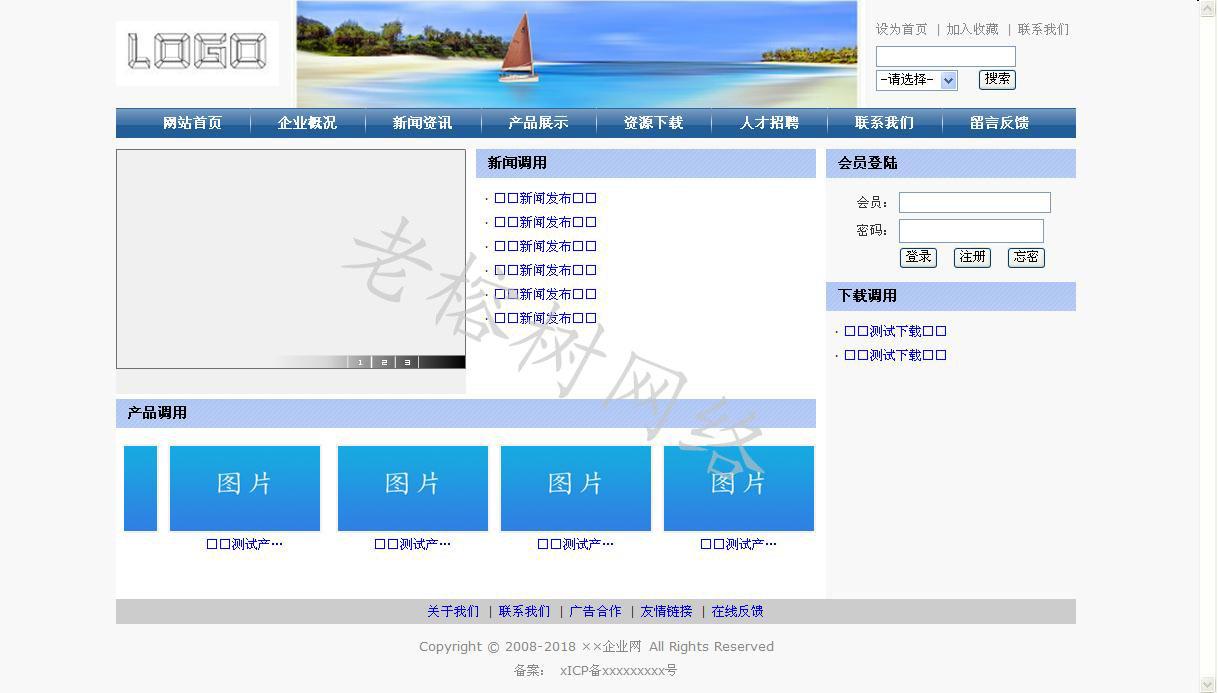Open 友情链接 link in footer
Viewport: 1218px width, 693px height.
point(666,611)
